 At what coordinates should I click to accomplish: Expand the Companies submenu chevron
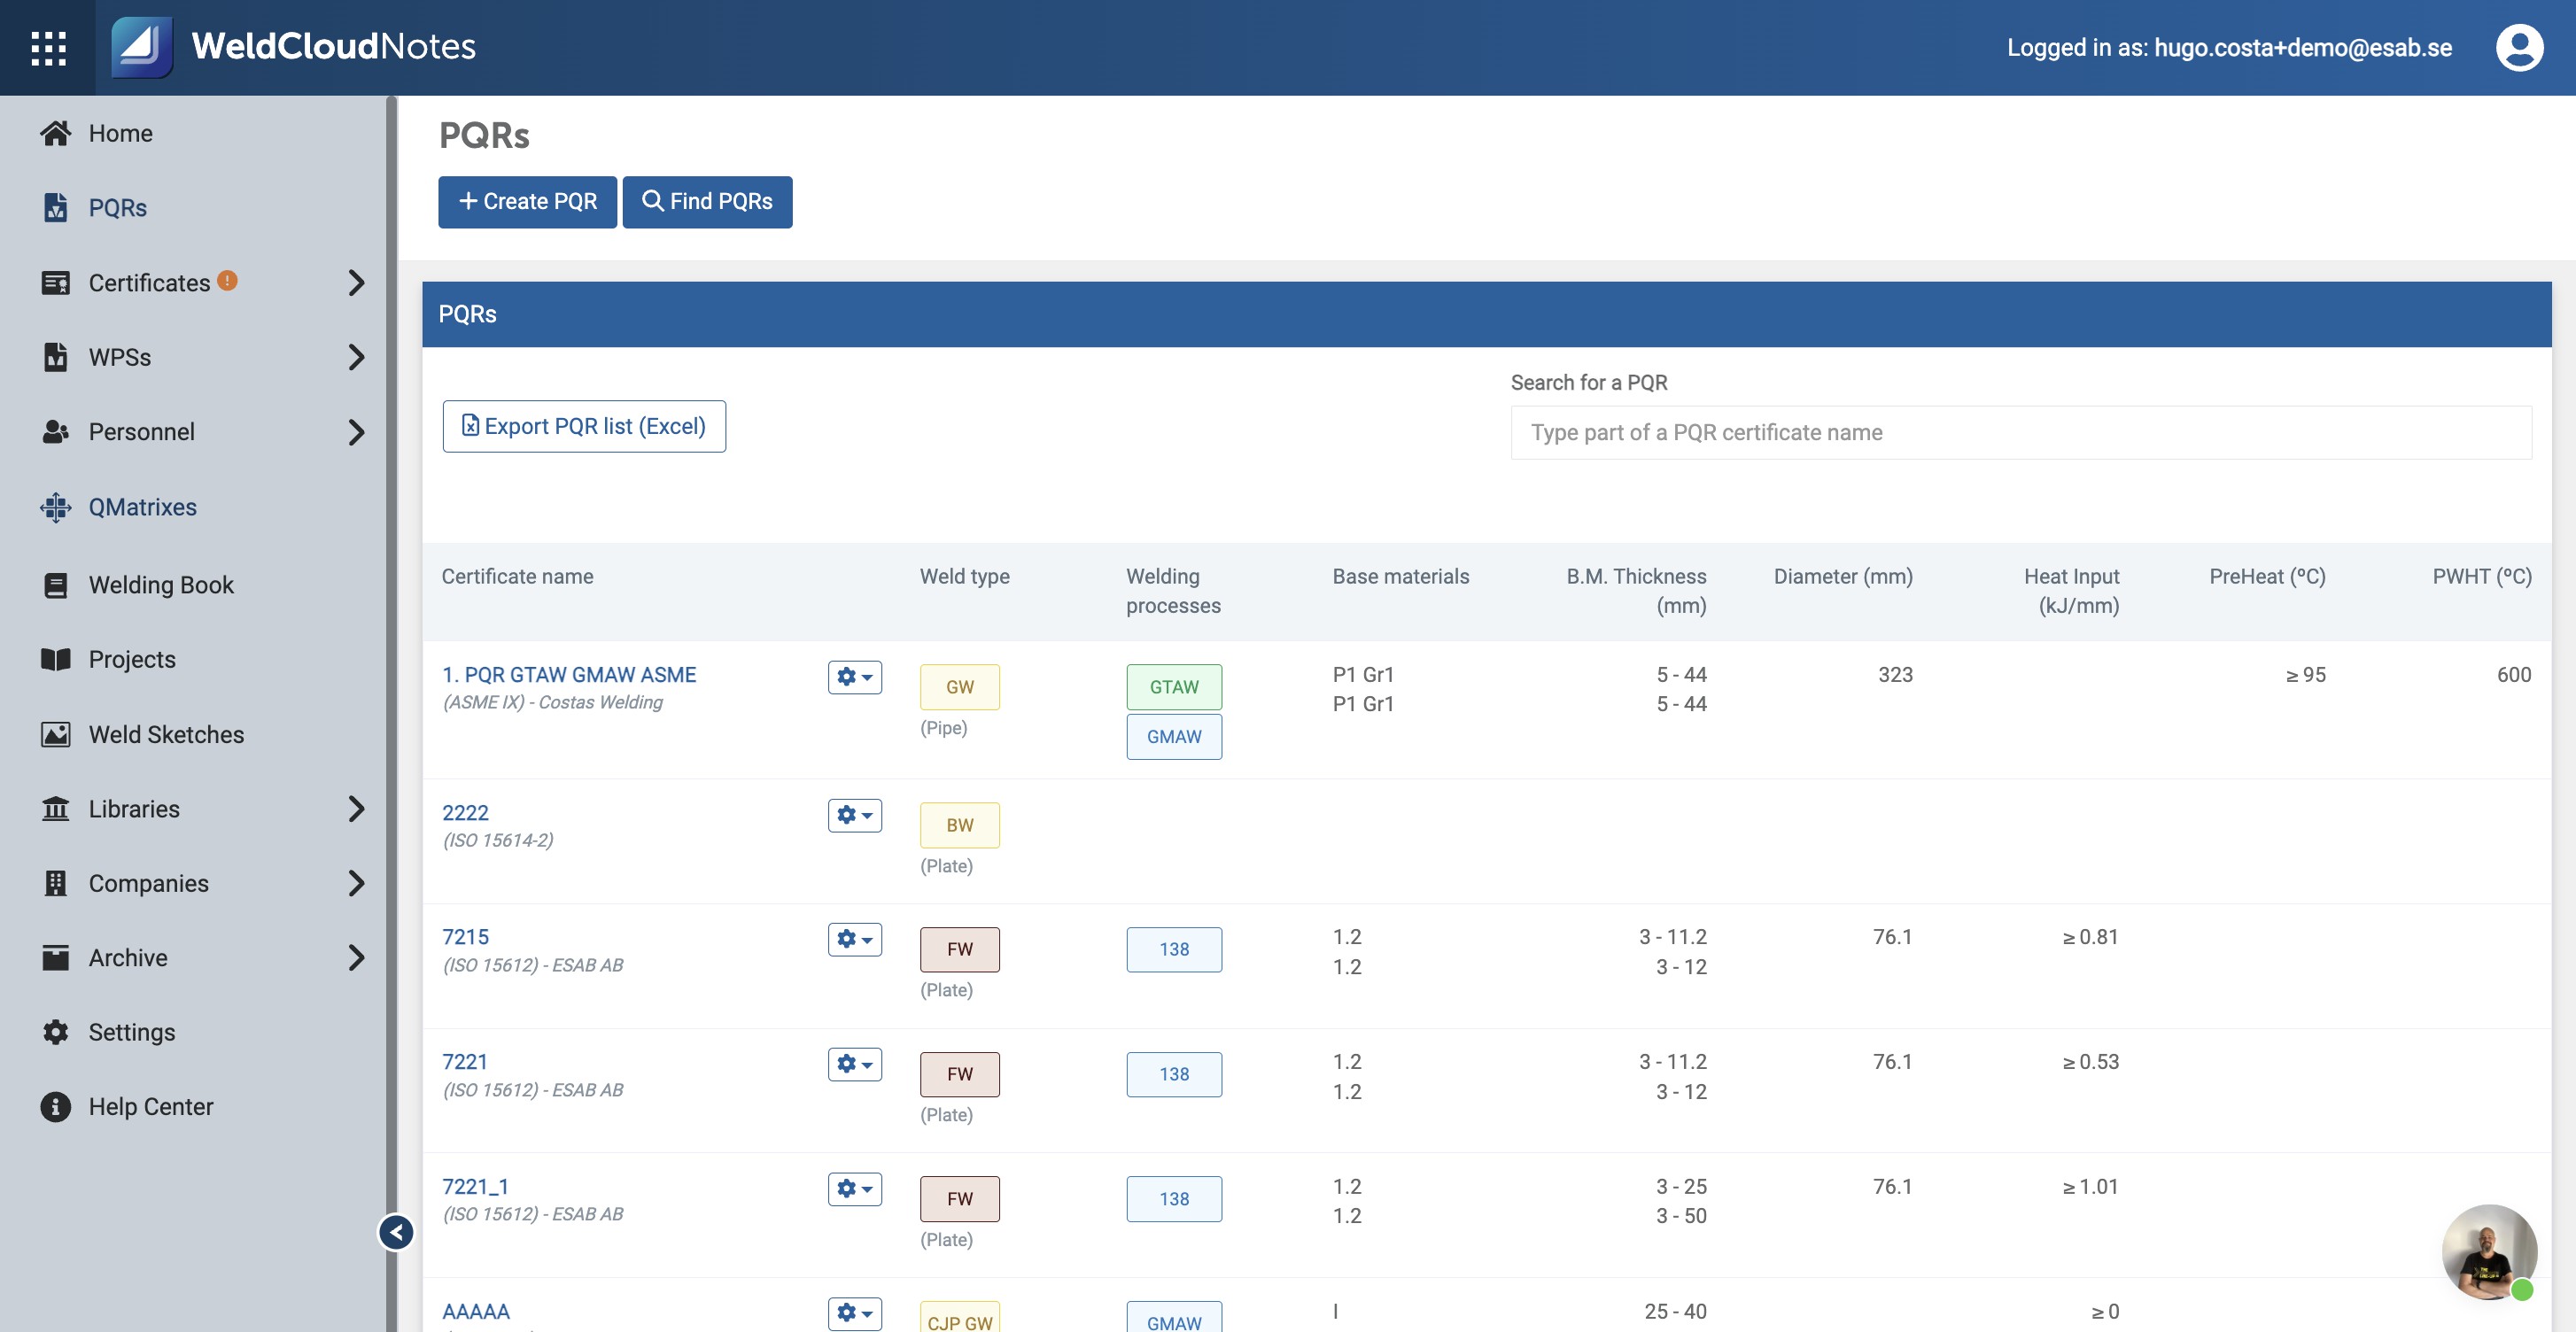(356, 883)
